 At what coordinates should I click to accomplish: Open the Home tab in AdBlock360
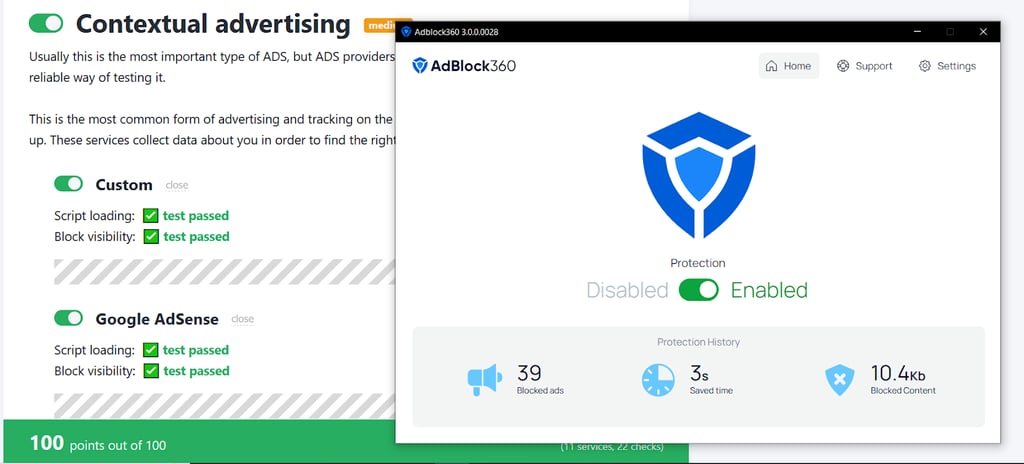[x=788, y=66]
